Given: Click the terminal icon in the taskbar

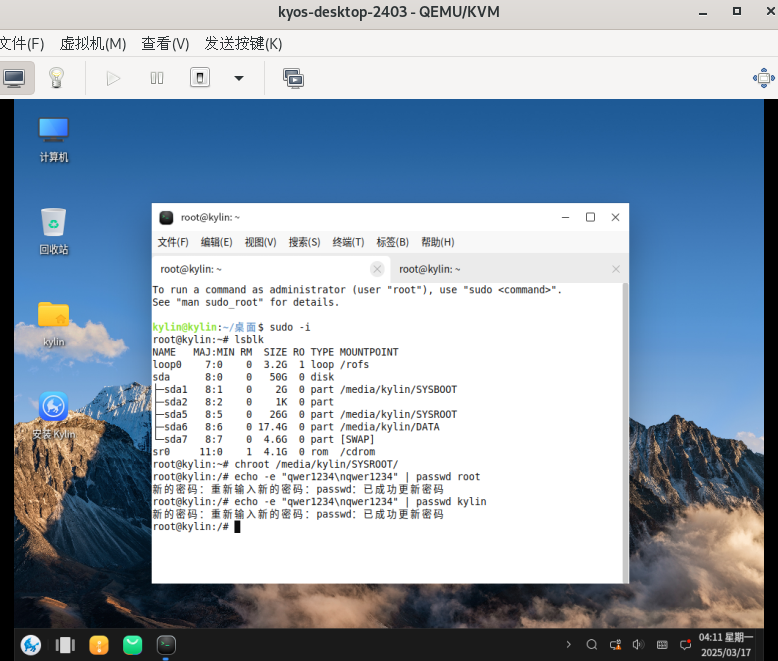Looking at the screenshot, I should coord(166,645).
